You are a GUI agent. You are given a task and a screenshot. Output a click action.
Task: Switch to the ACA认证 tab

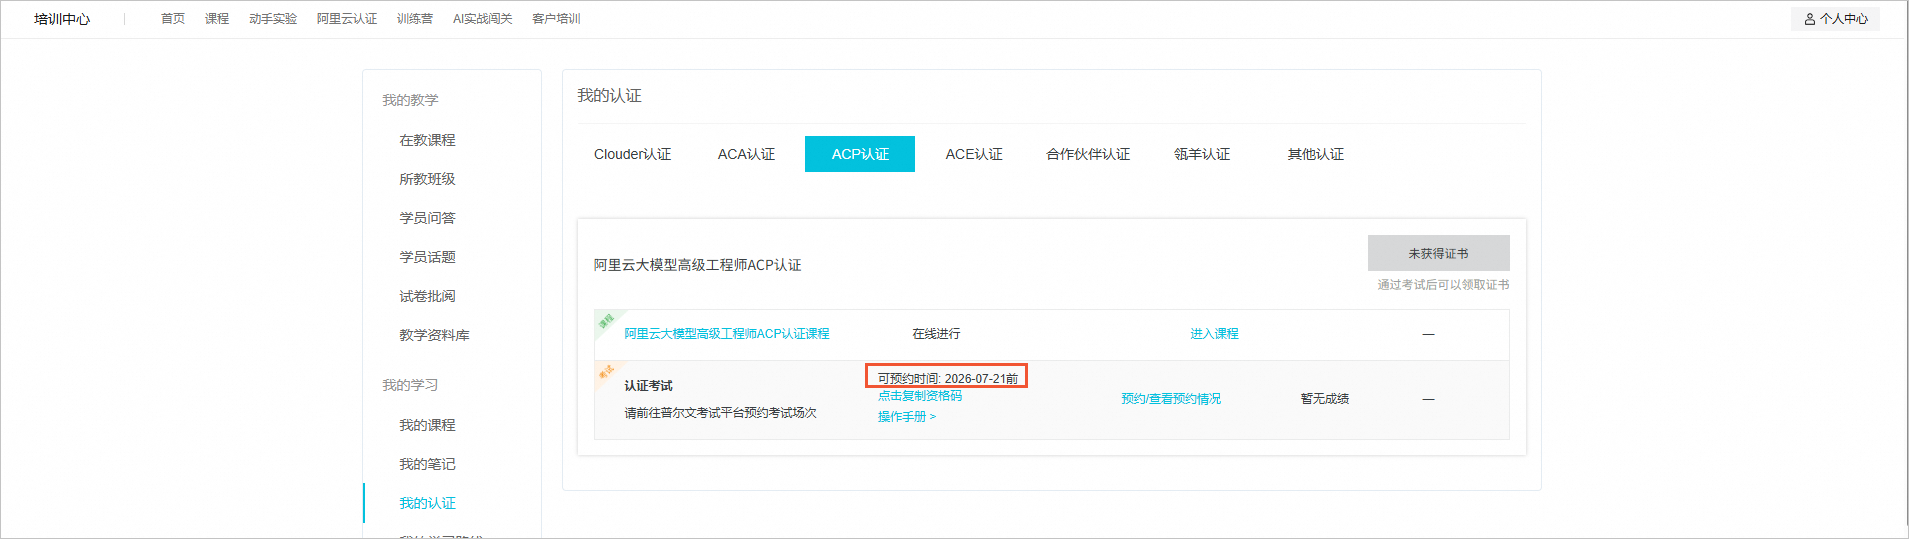click(746, 154)
